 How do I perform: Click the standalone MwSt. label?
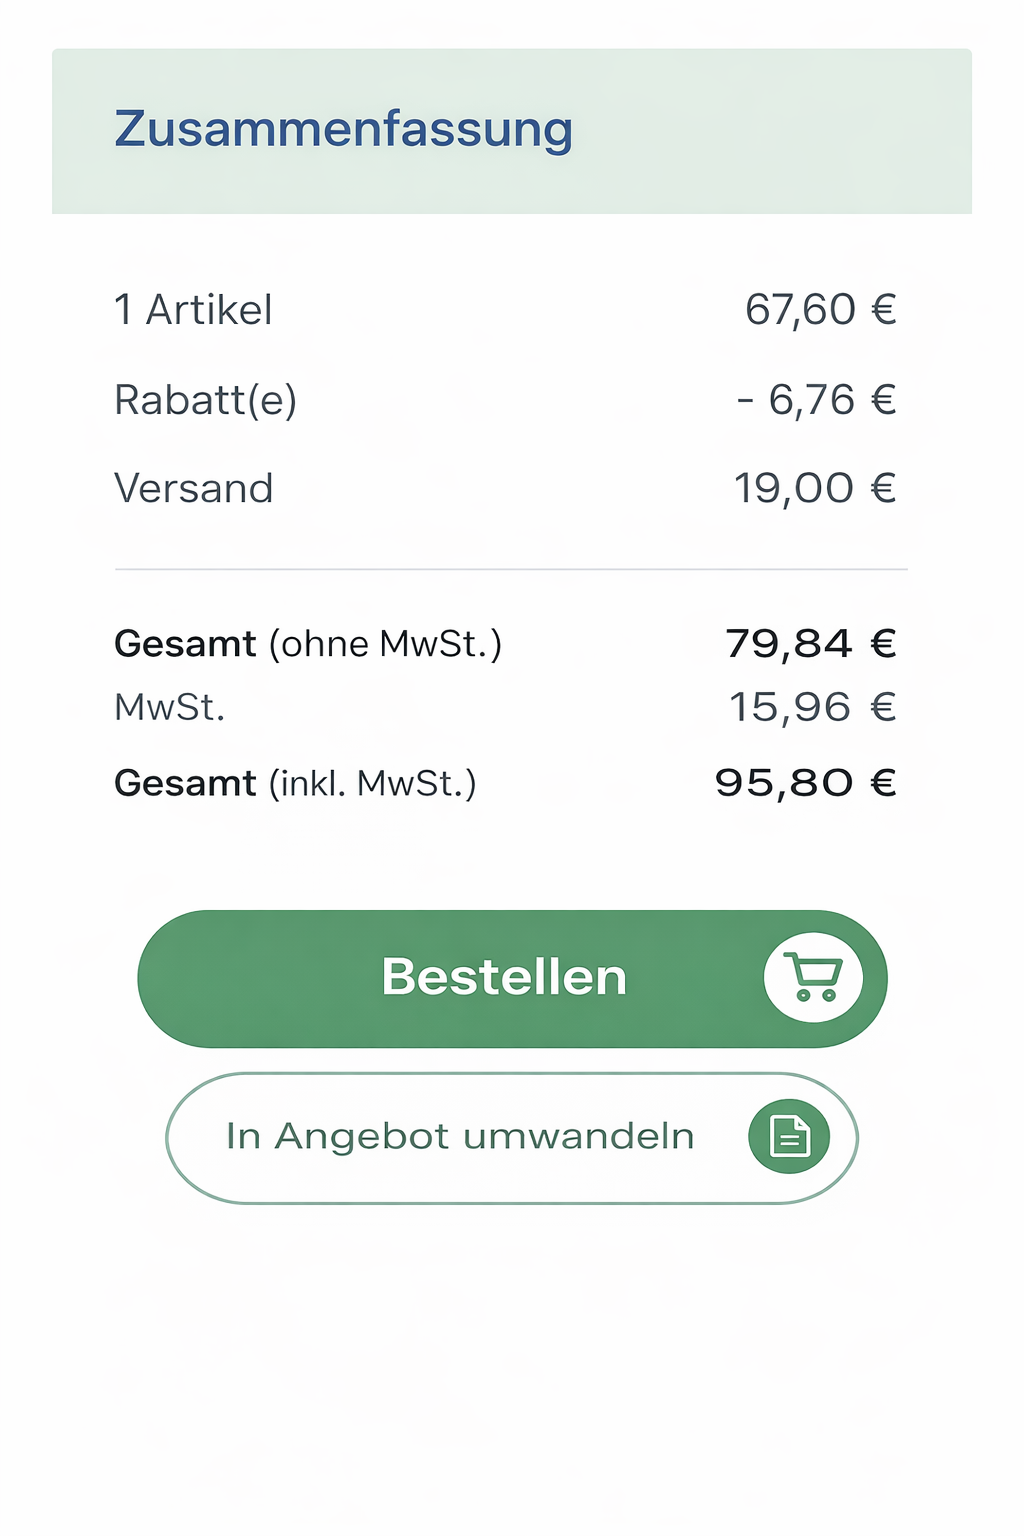[x=169, y=708]
